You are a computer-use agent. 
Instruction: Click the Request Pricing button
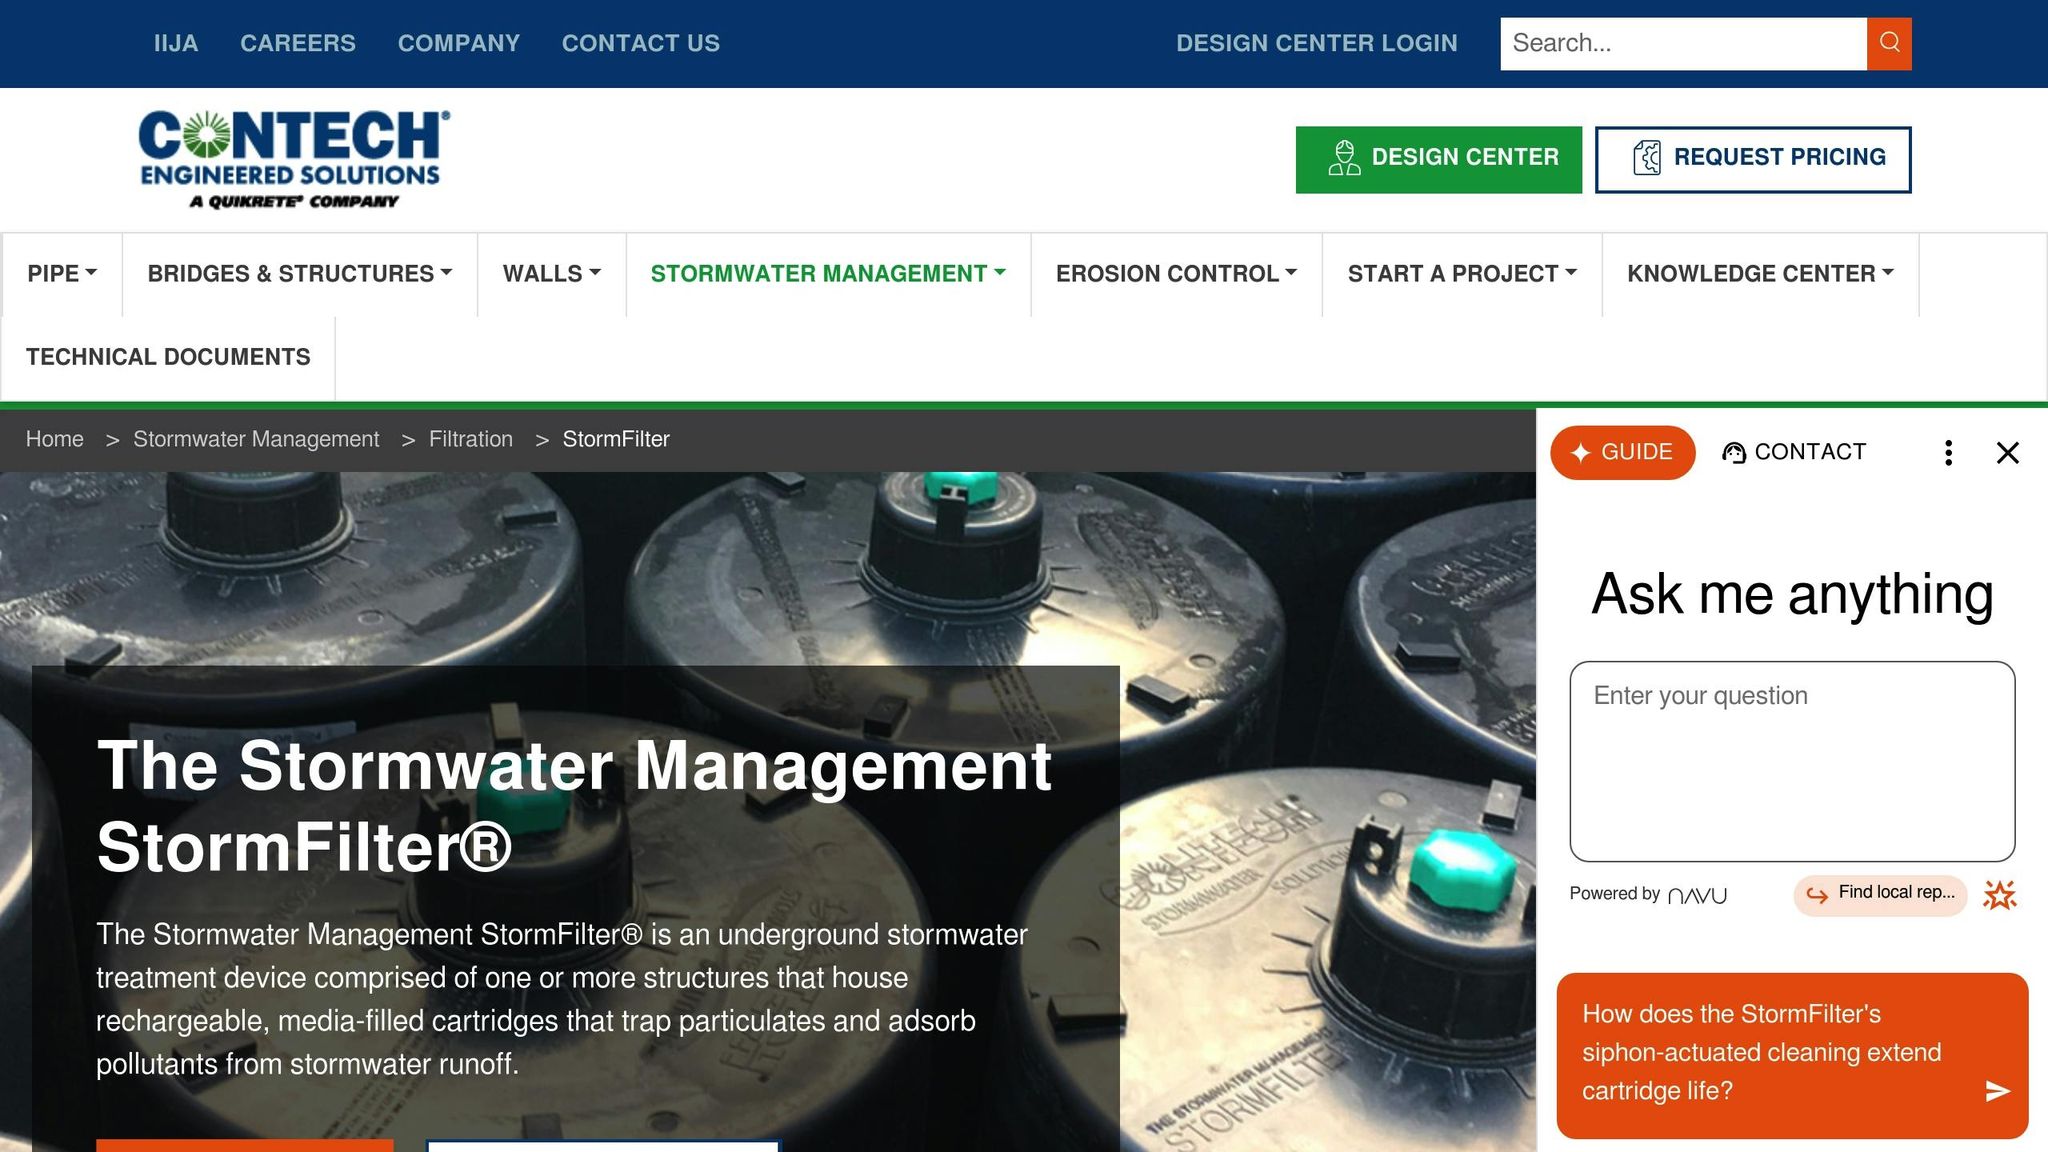pos(1753,159)
